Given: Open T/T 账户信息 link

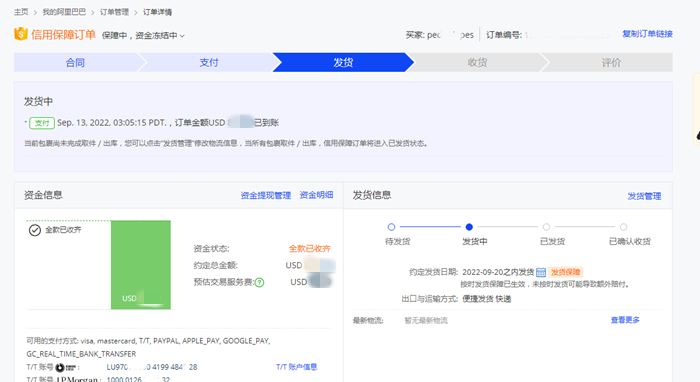Looking at the screenshot, I should pos(296,367).
